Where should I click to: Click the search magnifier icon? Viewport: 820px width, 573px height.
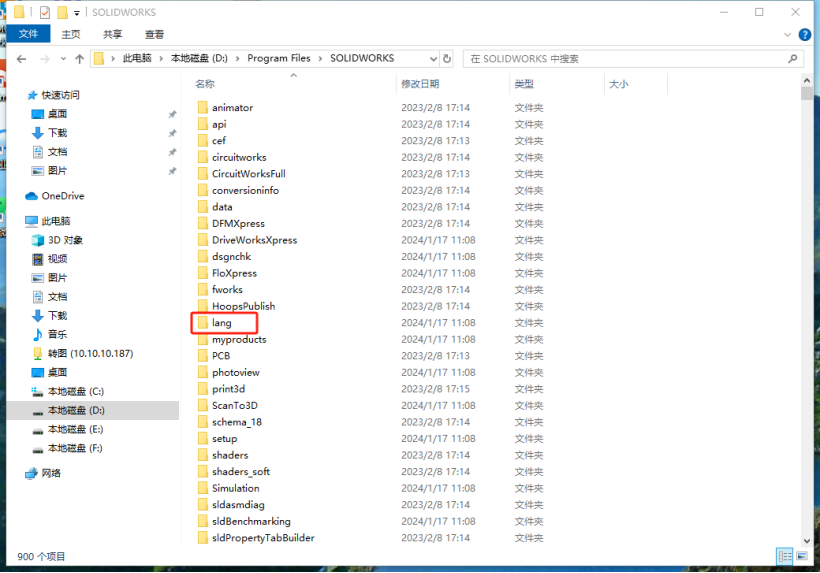793,59
